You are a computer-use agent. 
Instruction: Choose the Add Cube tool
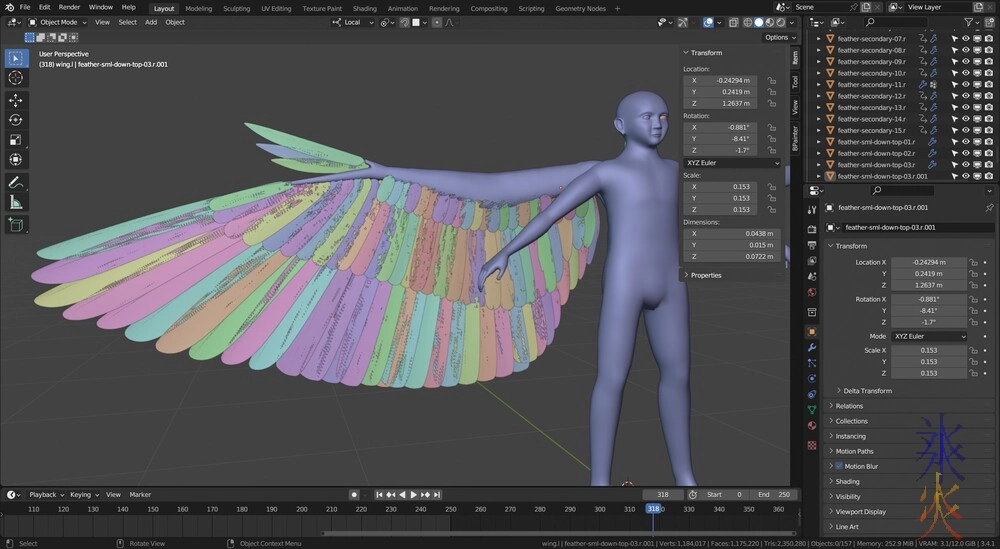tap(16, 225)
